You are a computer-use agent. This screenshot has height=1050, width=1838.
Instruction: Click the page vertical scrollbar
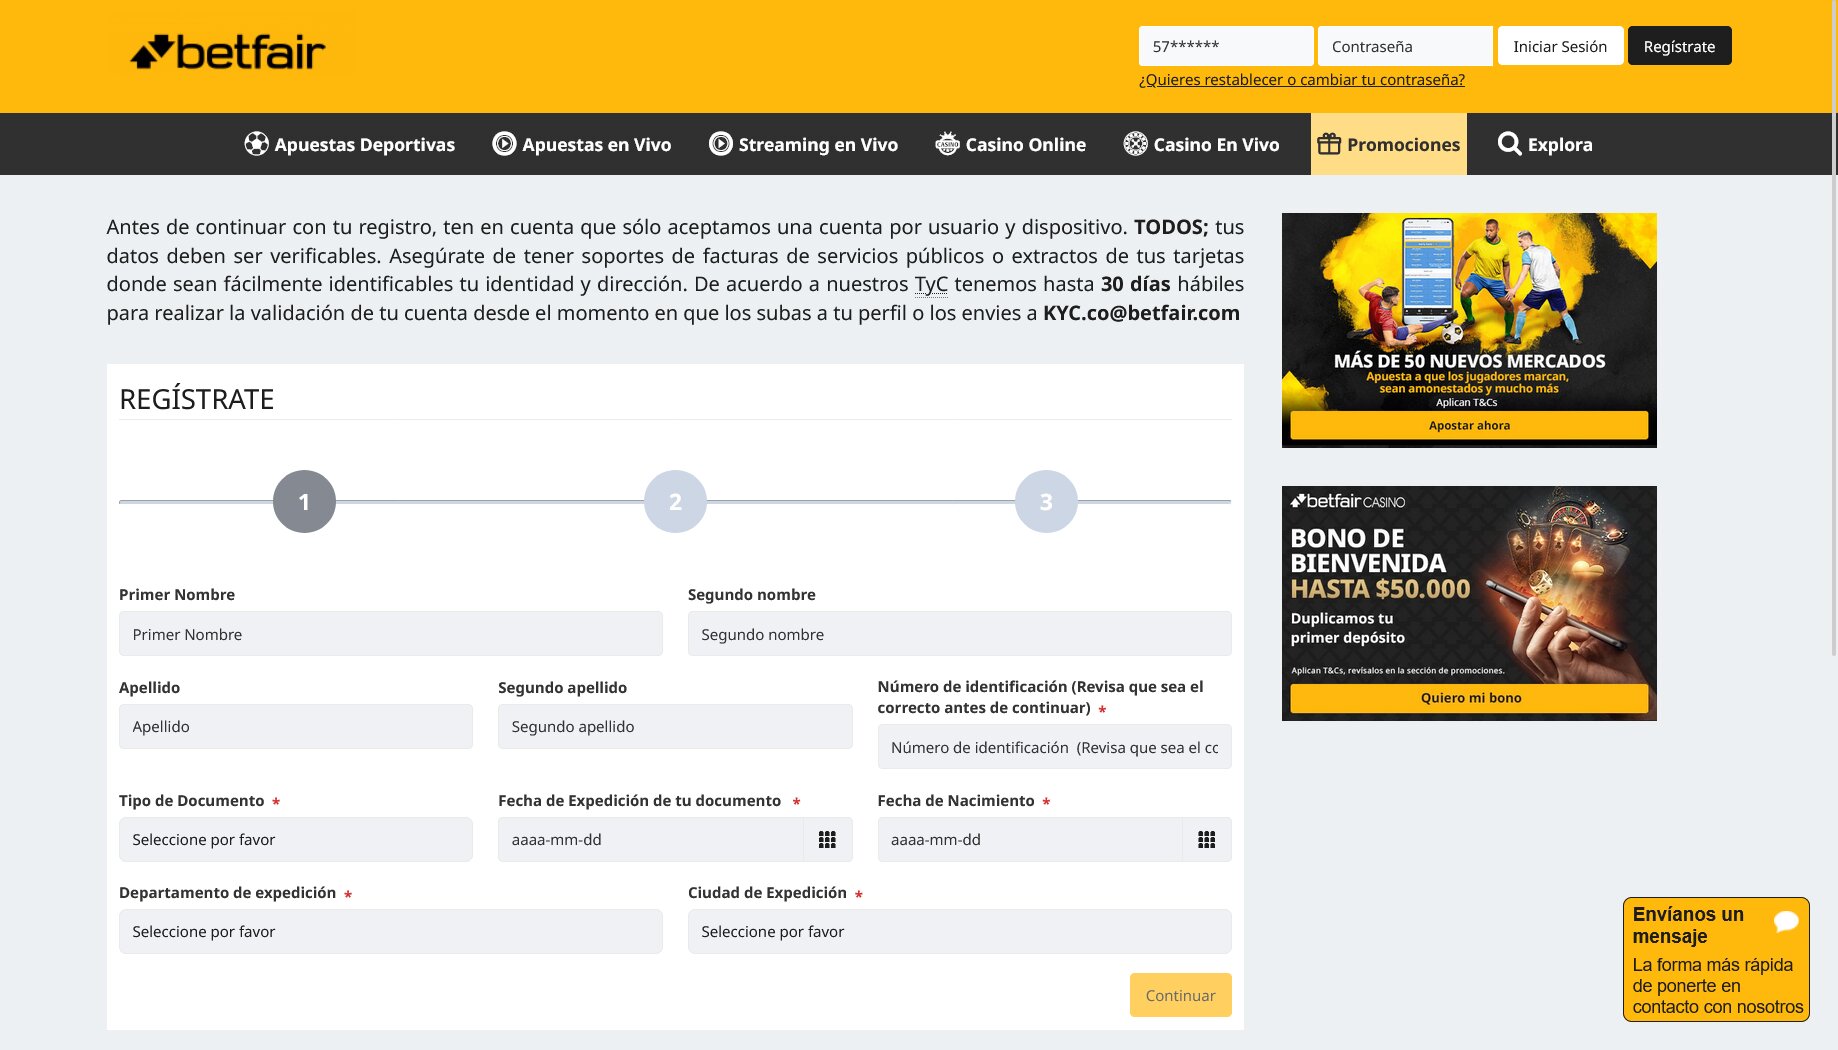(1834, 328)
